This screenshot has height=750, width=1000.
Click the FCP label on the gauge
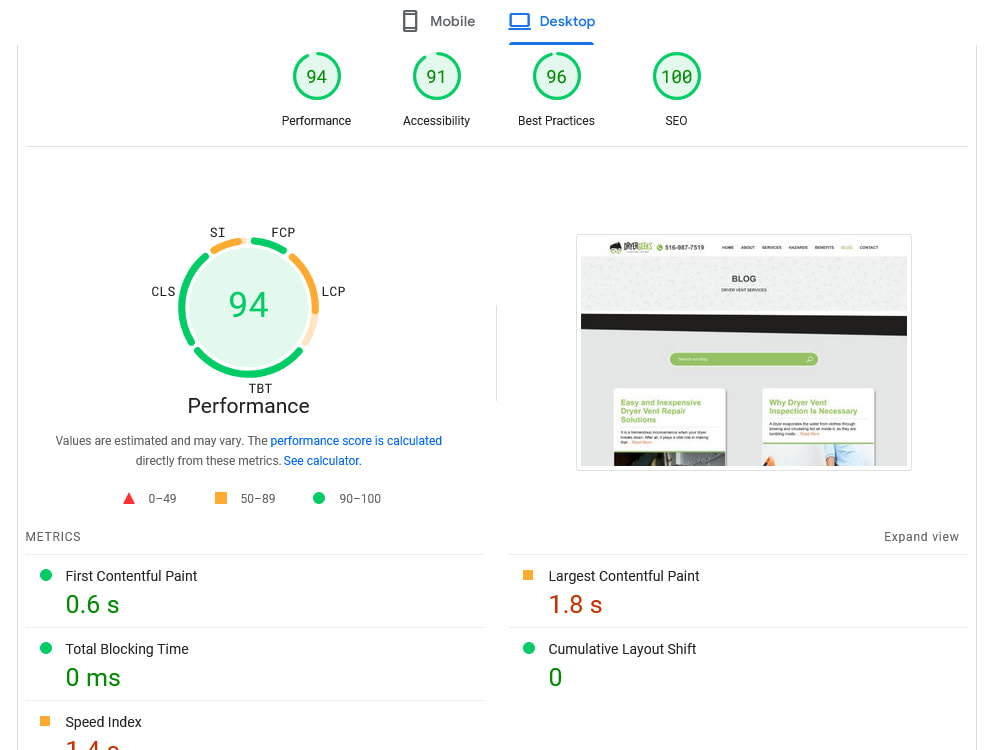(x=283, y=232)
